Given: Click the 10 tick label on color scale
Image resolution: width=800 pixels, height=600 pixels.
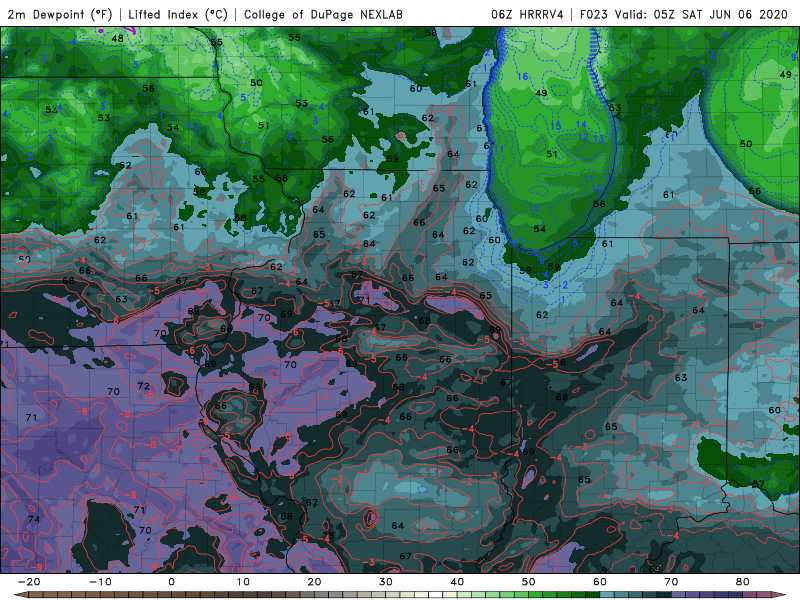Looking at the screenshot, I should (x=243, y=582).
